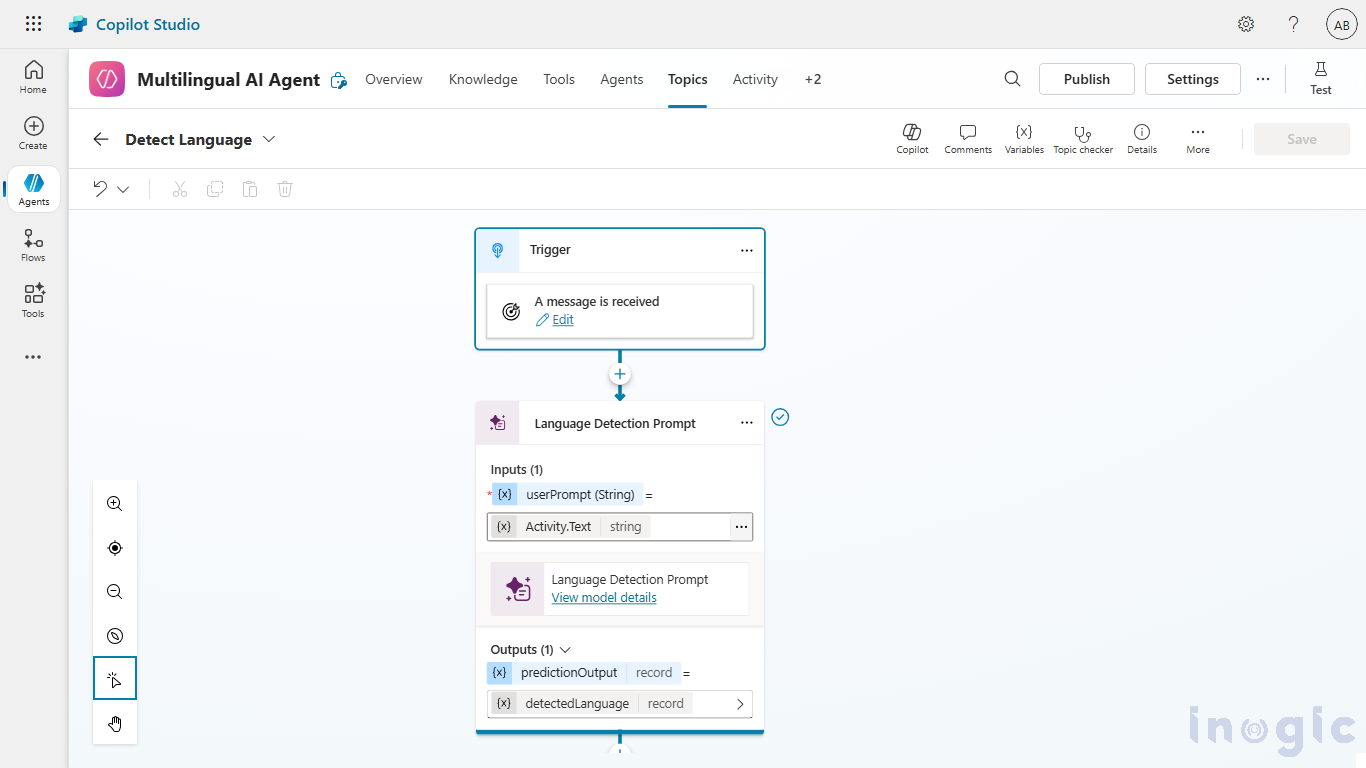Switch to the Activity tab

coord(755,79)
